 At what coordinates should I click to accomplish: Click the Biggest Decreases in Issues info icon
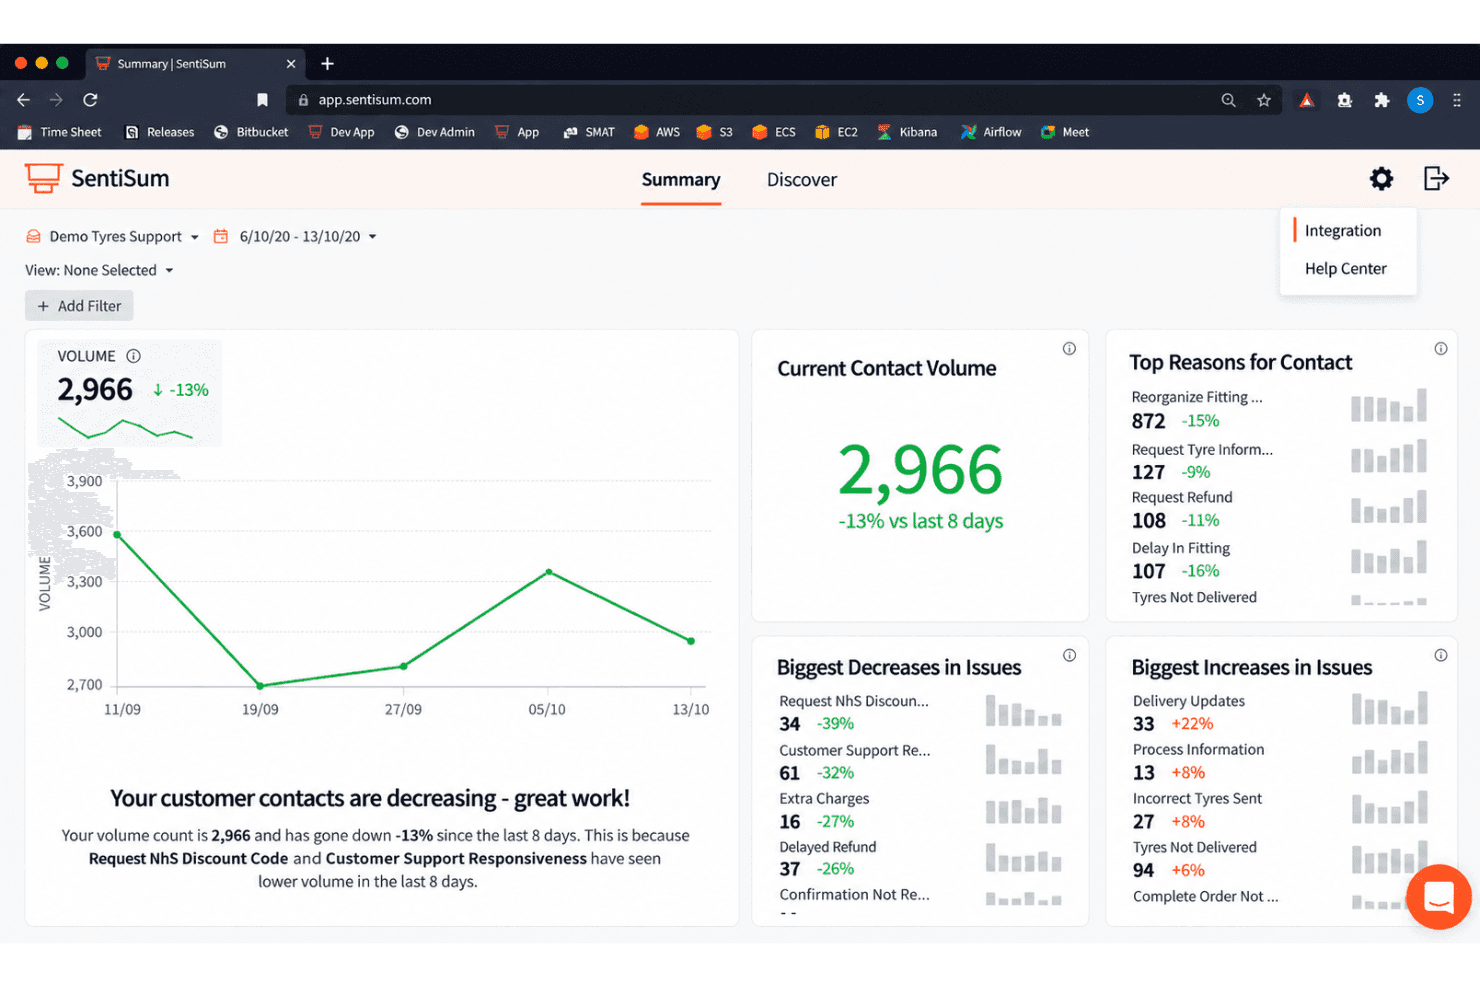[1069, 656]
